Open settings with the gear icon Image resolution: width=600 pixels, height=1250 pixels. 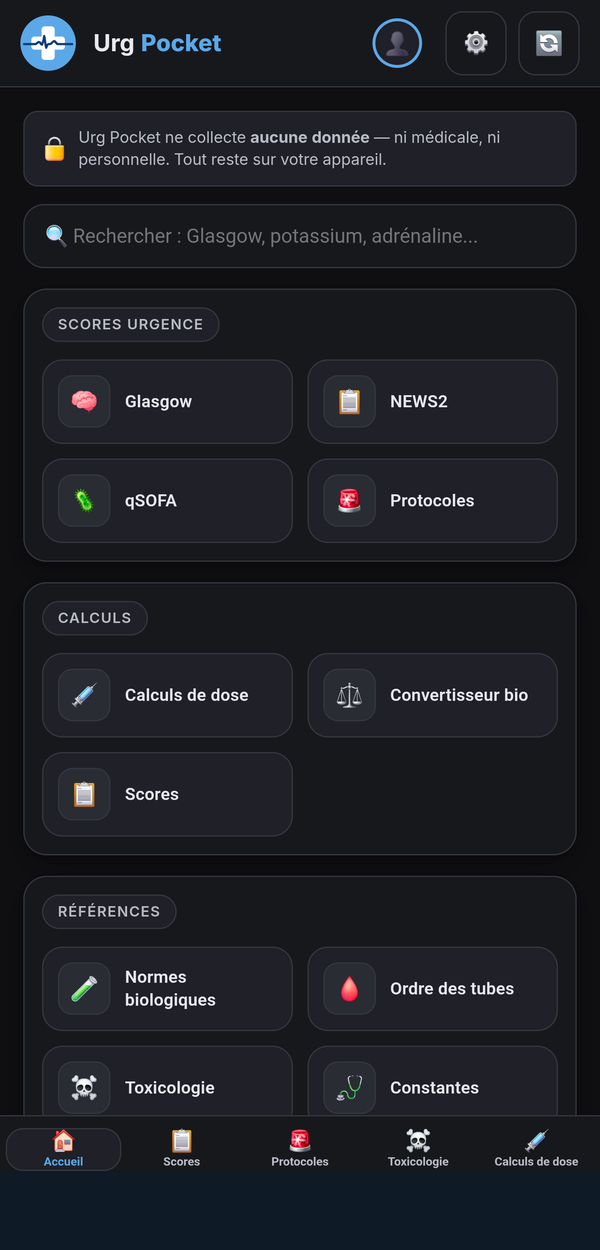476,43
